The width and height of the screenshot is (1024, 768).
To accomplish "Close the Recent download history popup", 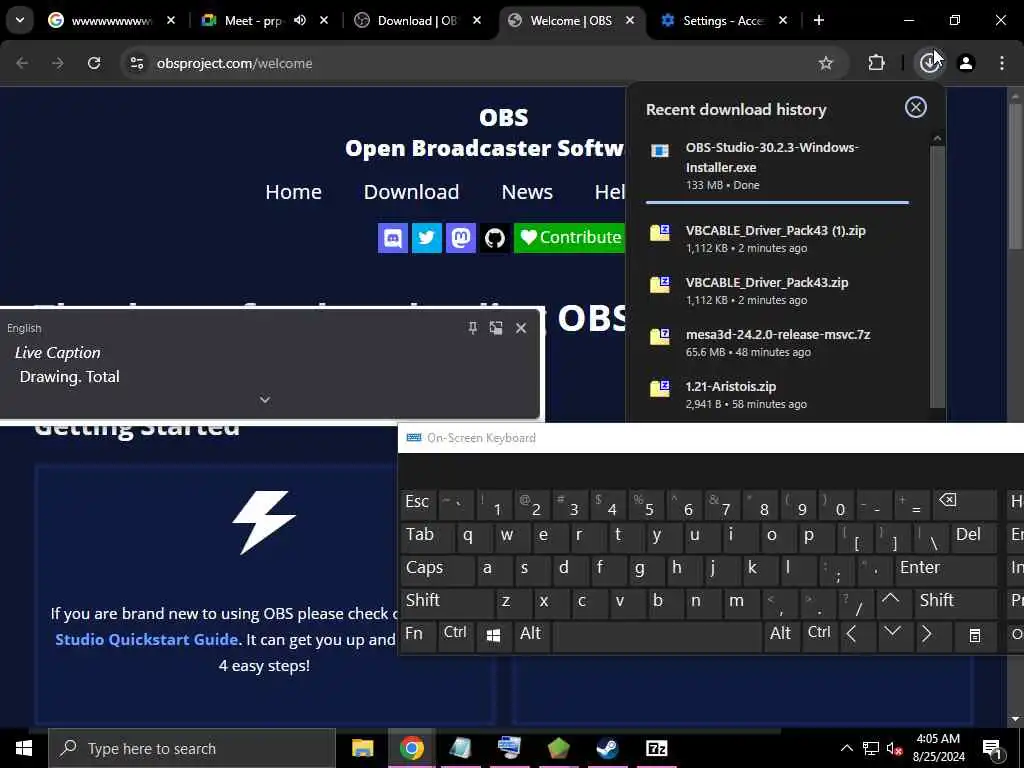I will [x=916, y=107].
